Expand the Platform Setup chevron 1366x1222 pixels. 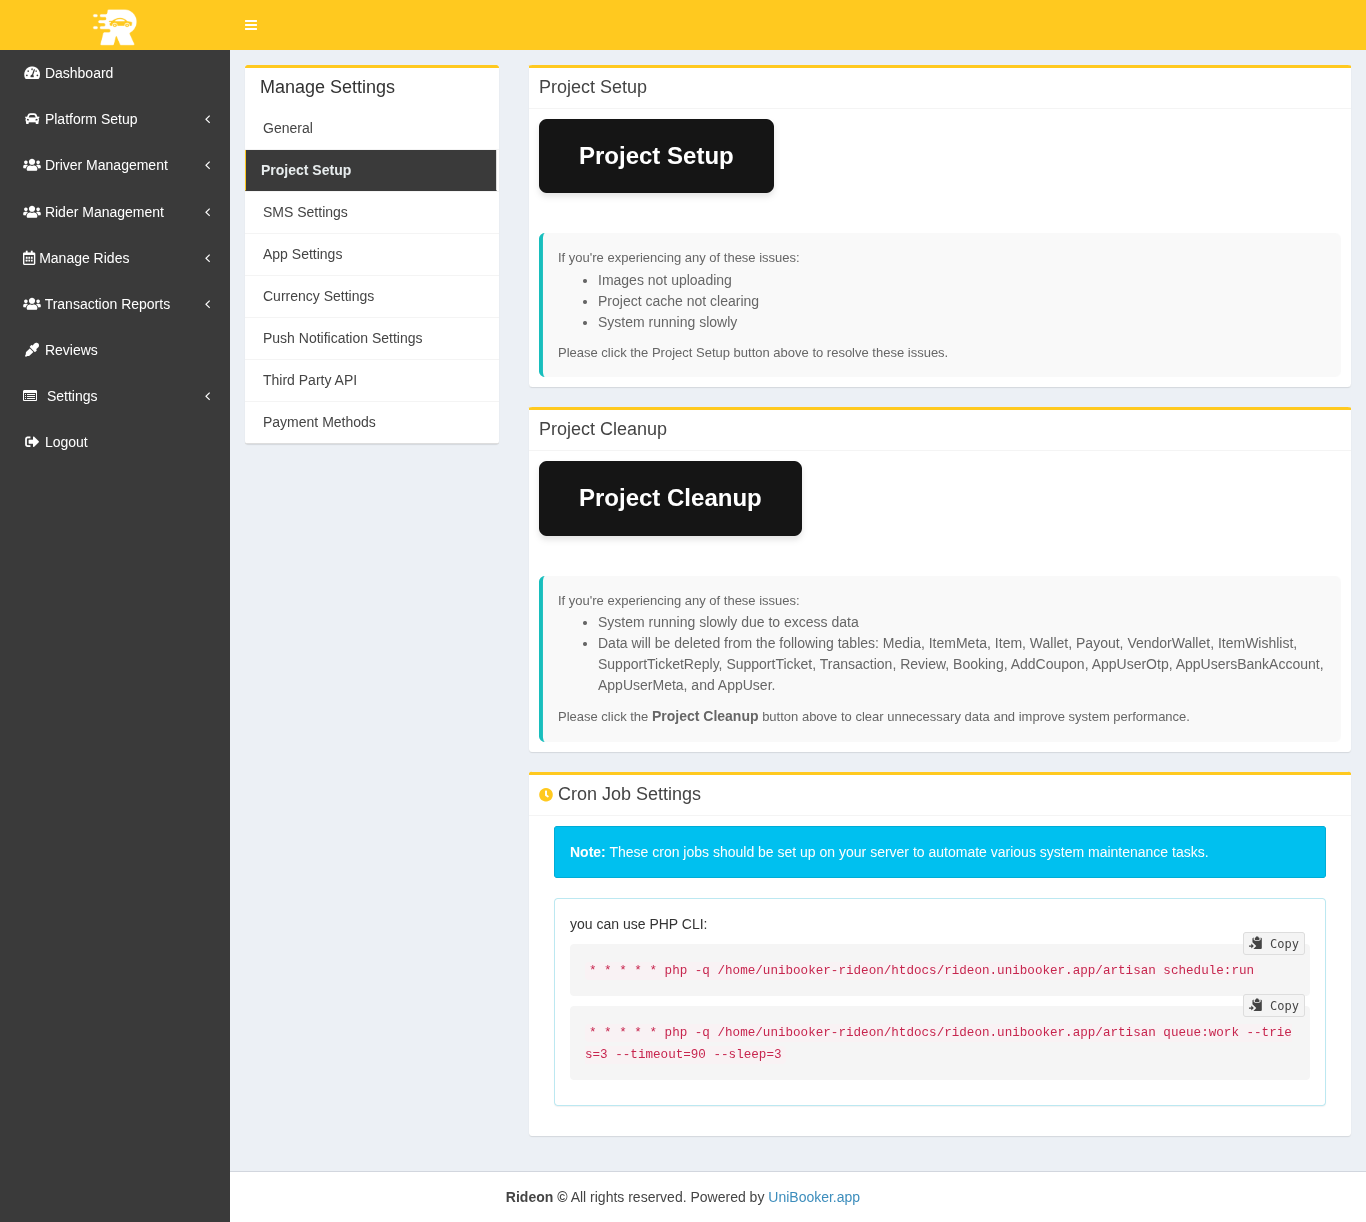tap(208, 119)
